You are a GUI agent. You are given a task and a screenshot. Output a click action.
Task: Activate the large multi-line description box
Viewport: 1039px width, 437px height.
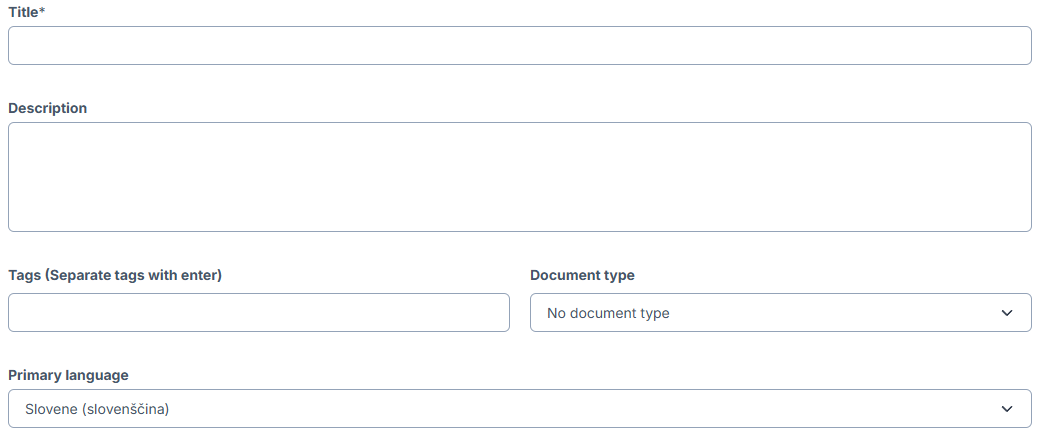click(520, 177)
